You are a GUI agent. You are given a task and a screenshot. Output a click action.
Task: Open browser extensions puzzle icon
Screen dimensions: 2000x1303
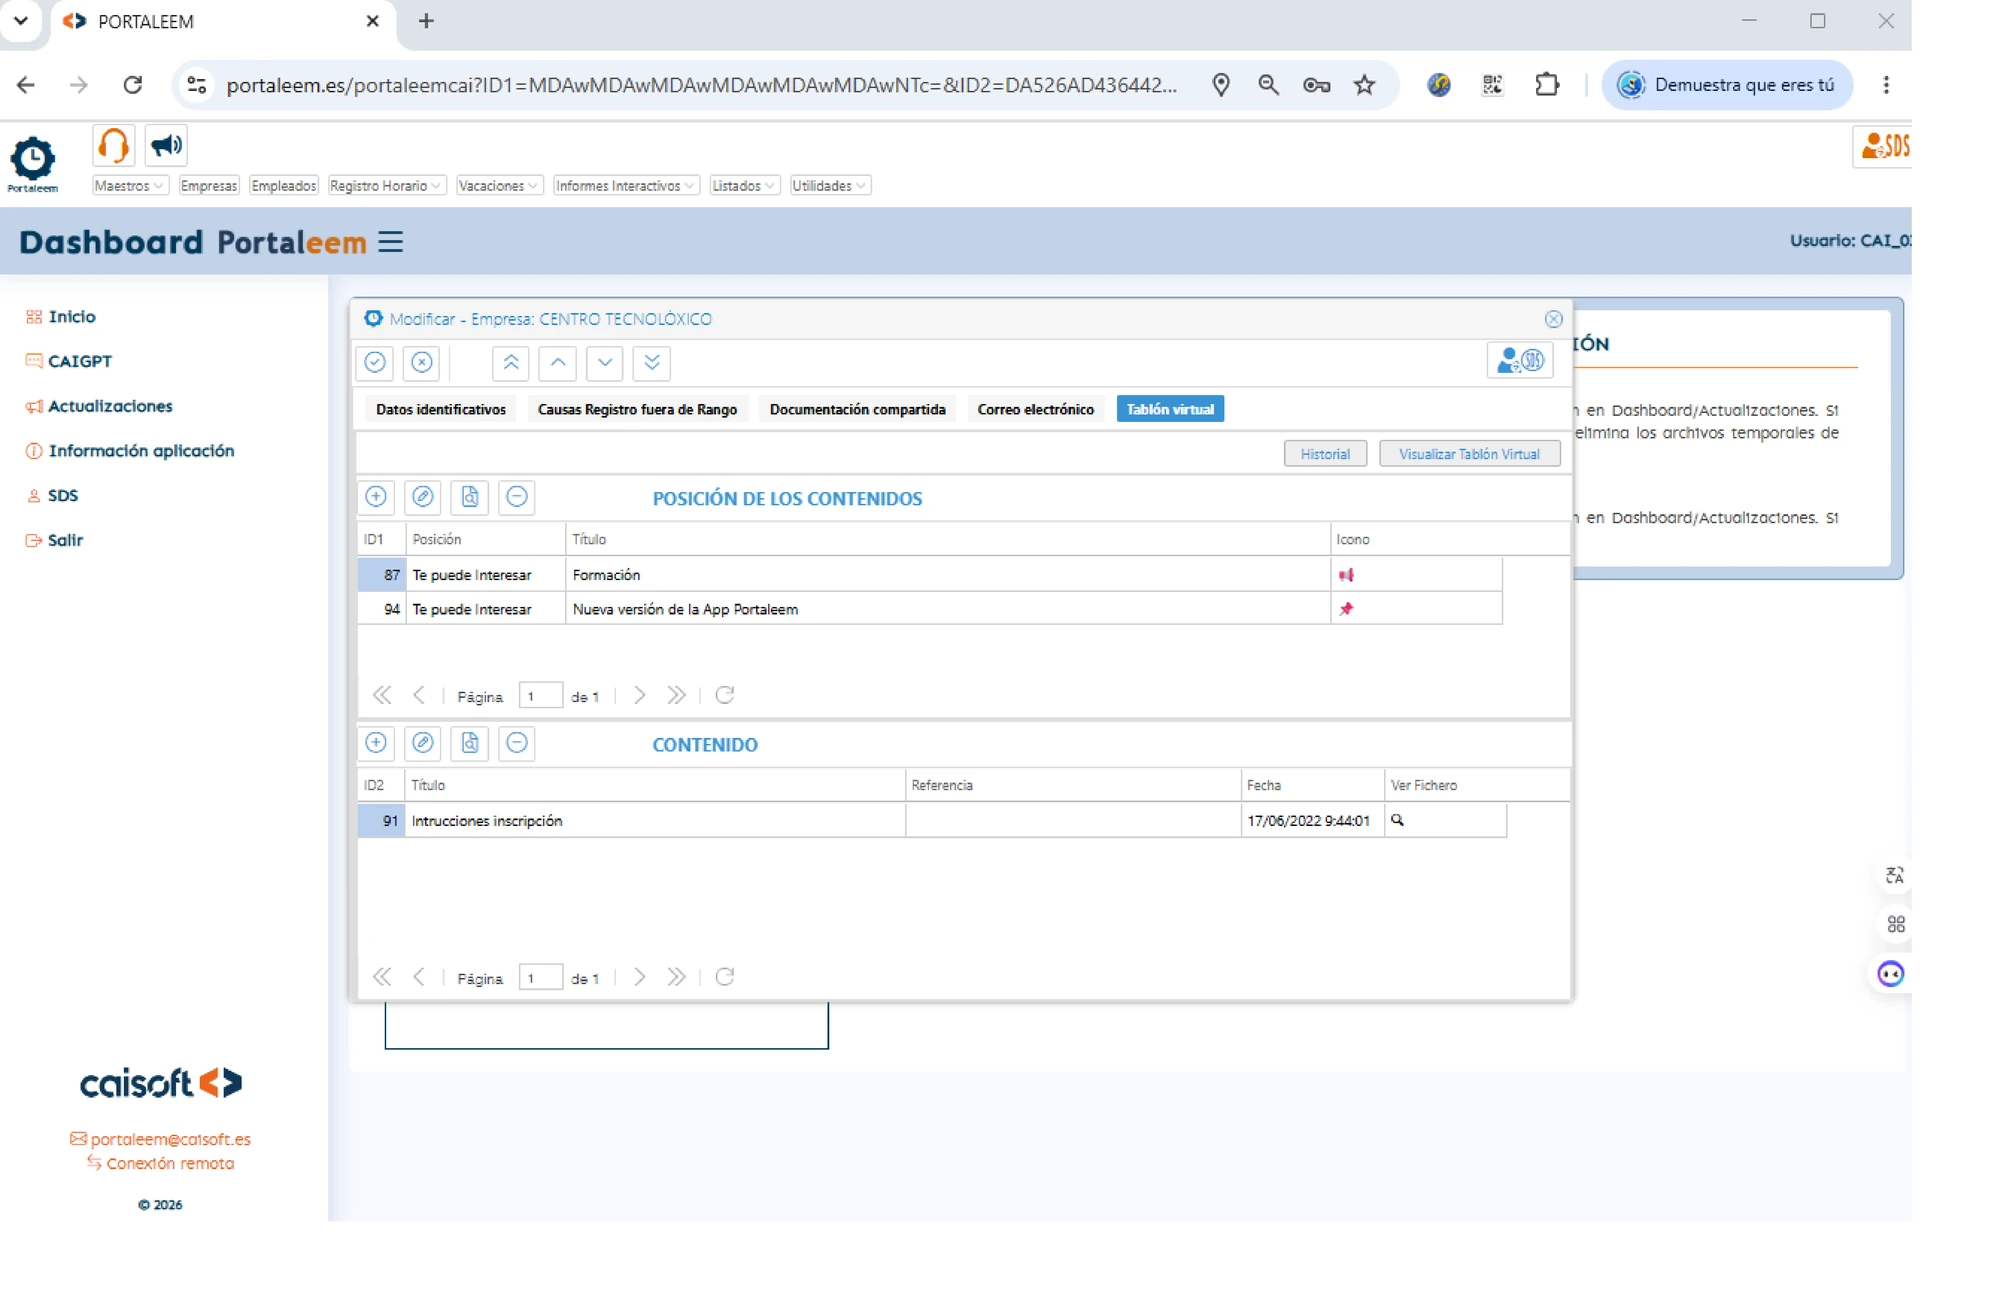pos(1547,85)
